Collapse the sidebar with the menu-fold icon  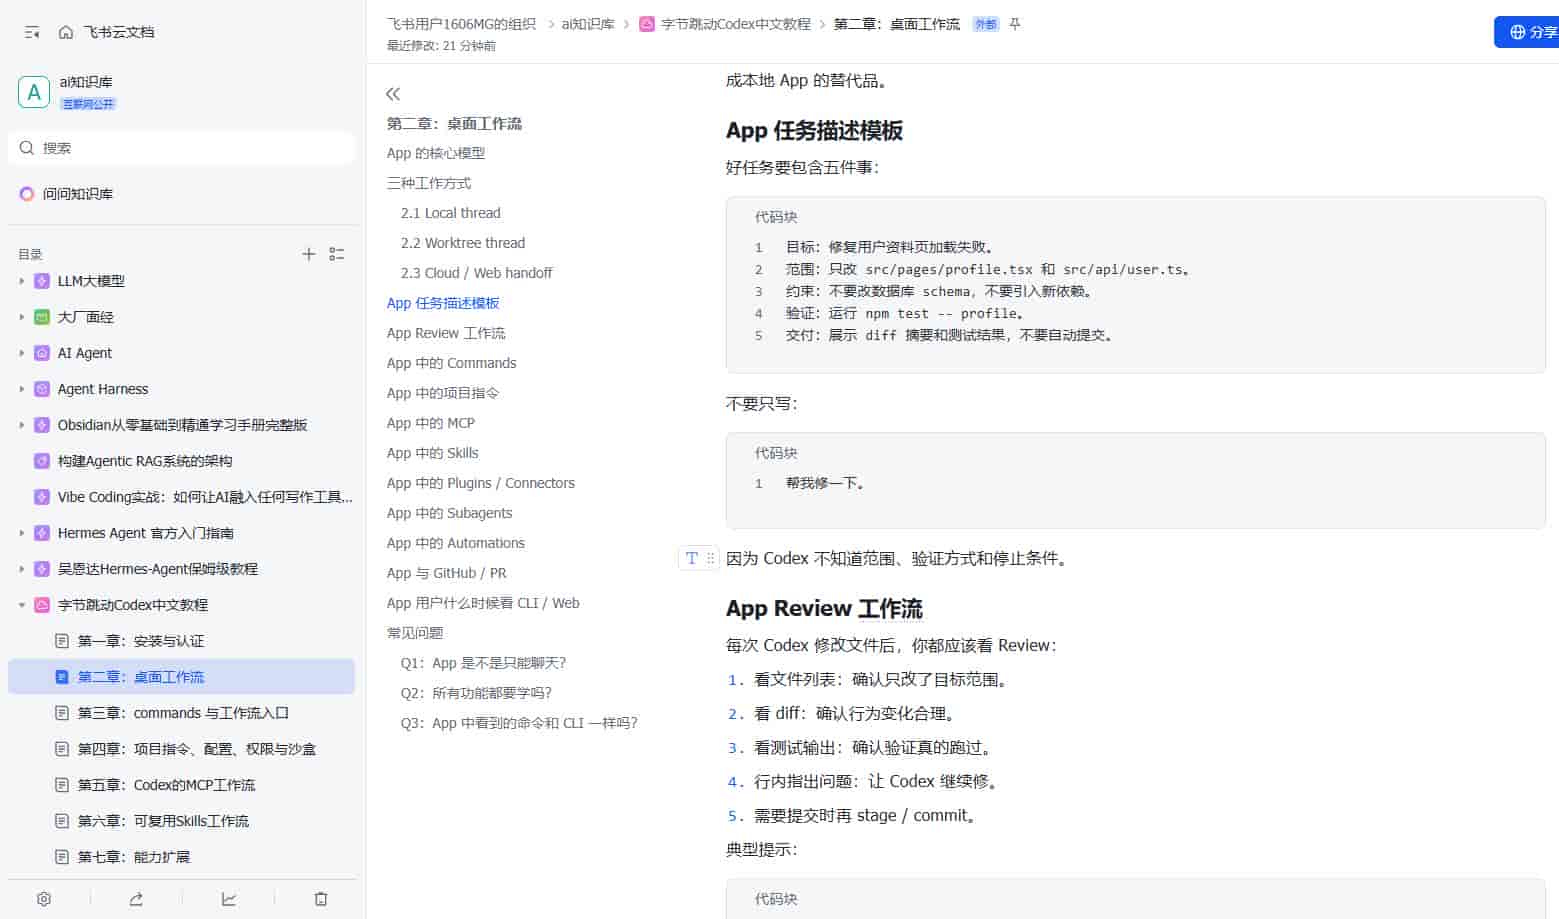pyautogui.click(x=32, y=32)
